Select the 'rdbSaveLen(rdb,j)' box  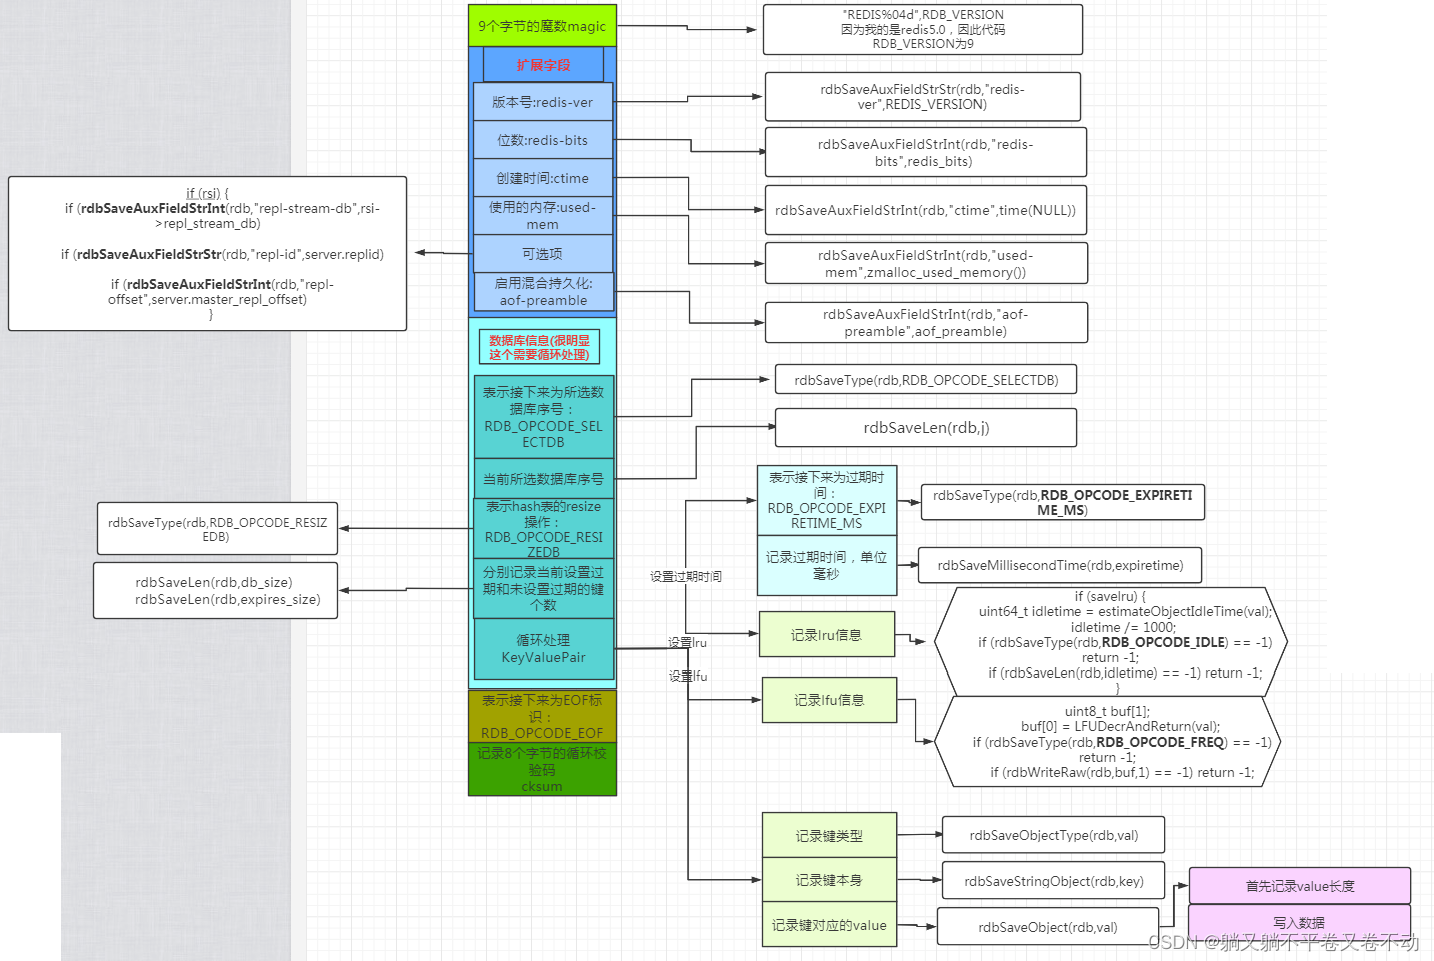point(926,427)
